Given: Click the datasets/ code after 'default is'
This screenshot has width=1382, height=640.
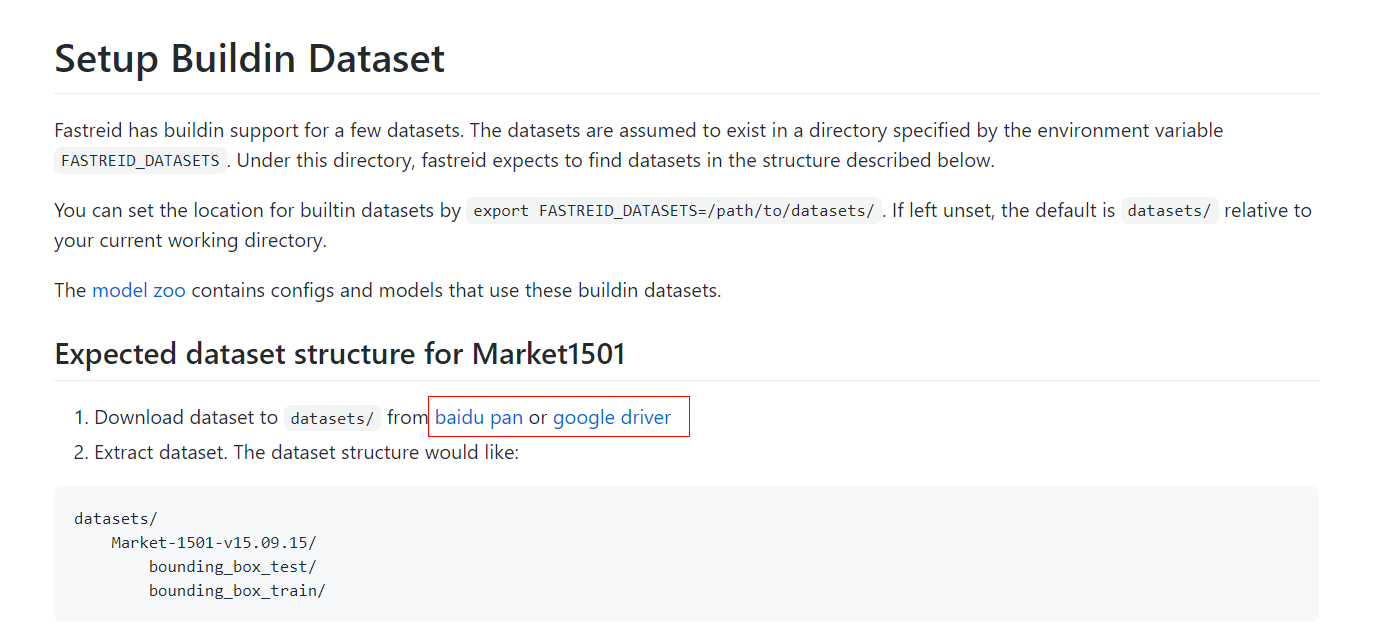Looking at the screenshot, I should pyautogui.click(x=1169, y=211).
